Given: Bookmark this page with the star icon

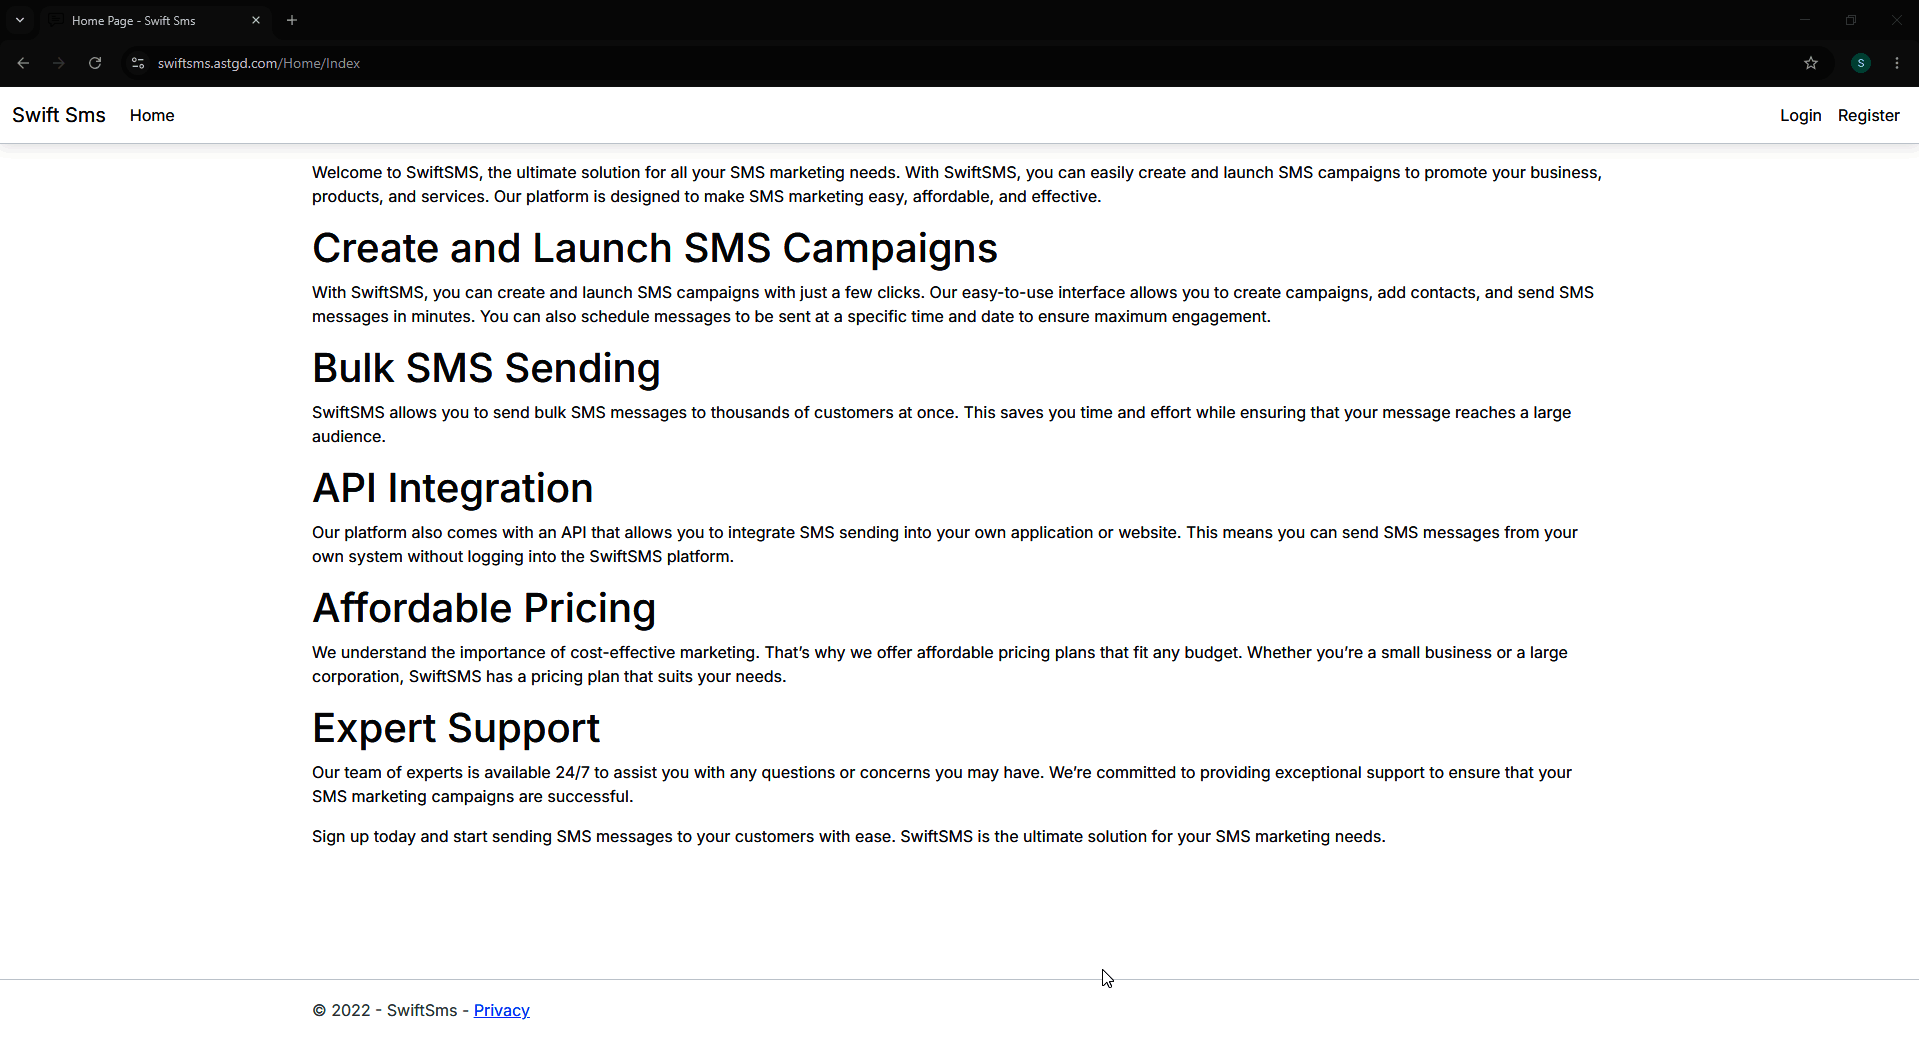Looking at the screenshot, I should [1811, 63].
